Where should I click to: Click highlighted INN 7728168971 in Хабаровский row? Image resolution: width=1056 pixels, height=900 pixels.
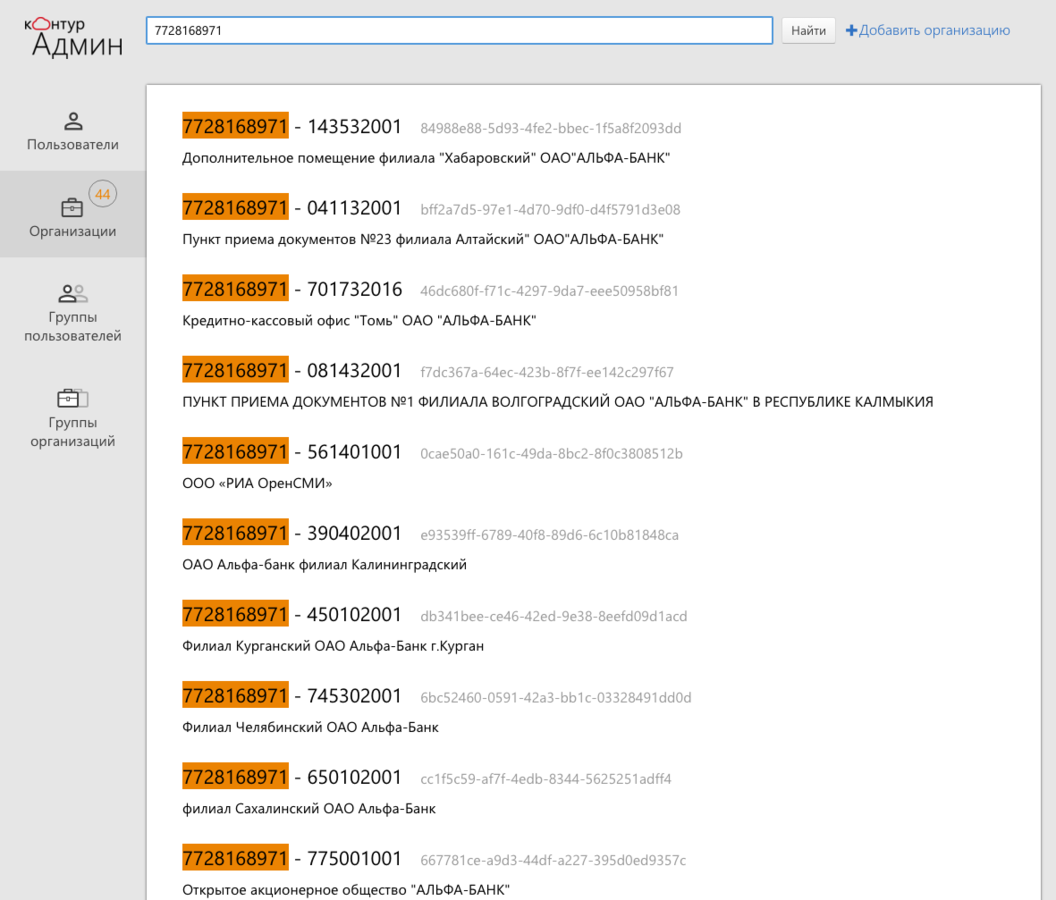(235, 126)
